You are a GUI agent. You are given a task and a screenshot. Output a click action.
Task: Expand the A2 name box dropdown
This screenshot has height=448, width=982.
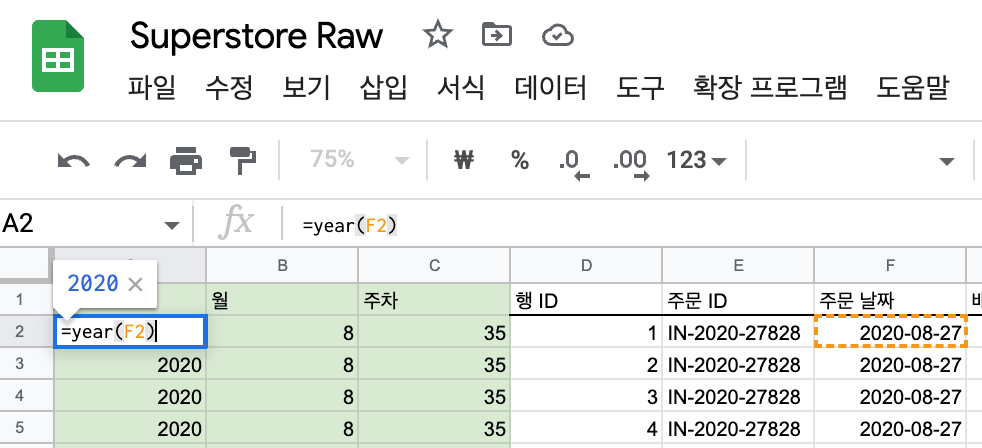[x=171, y=226]
